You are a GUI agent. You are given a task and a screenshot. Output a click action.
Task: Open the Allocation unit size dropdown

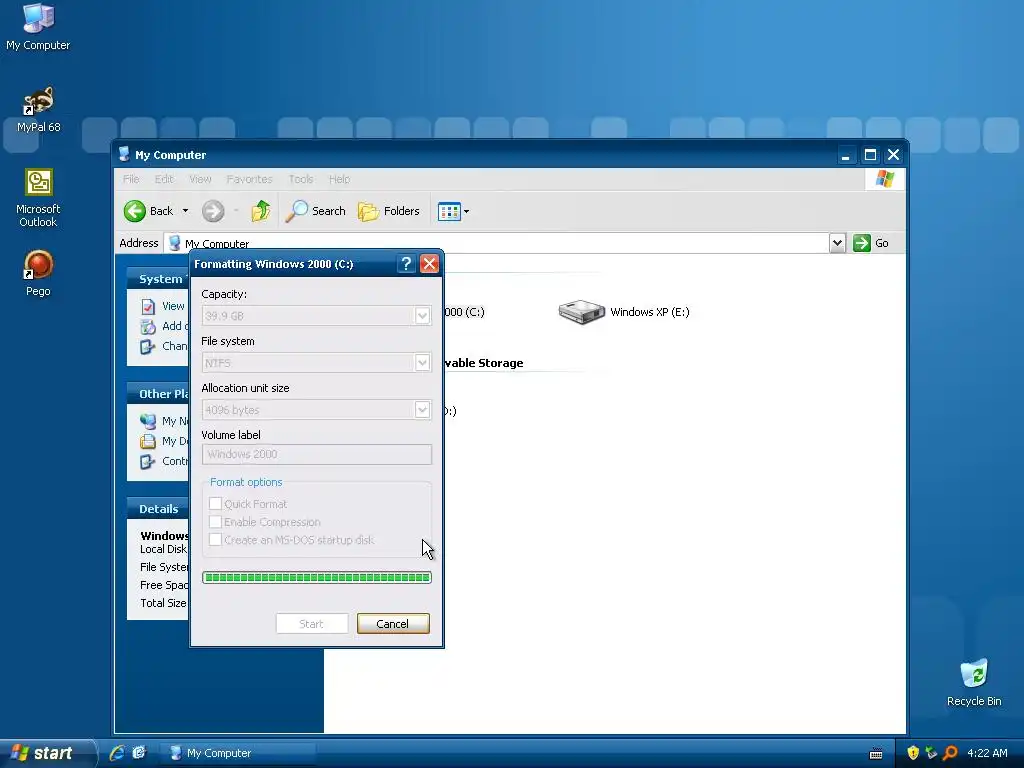point(423,410)
